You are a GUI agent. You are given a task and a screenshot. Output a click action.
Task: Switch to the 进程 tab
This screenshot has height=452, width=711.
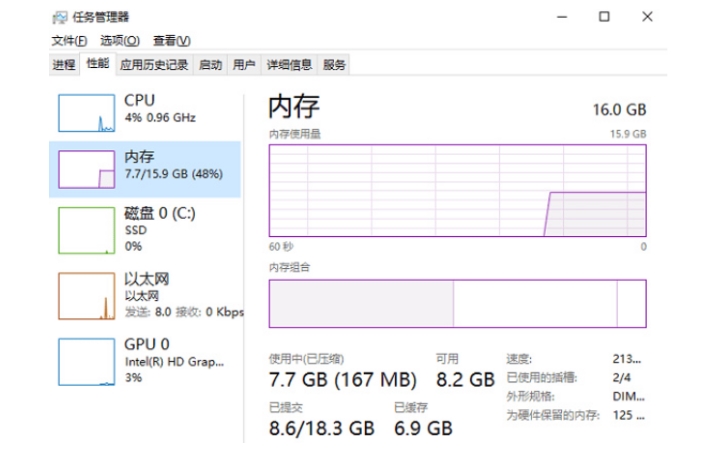click(x=64, y=65)
